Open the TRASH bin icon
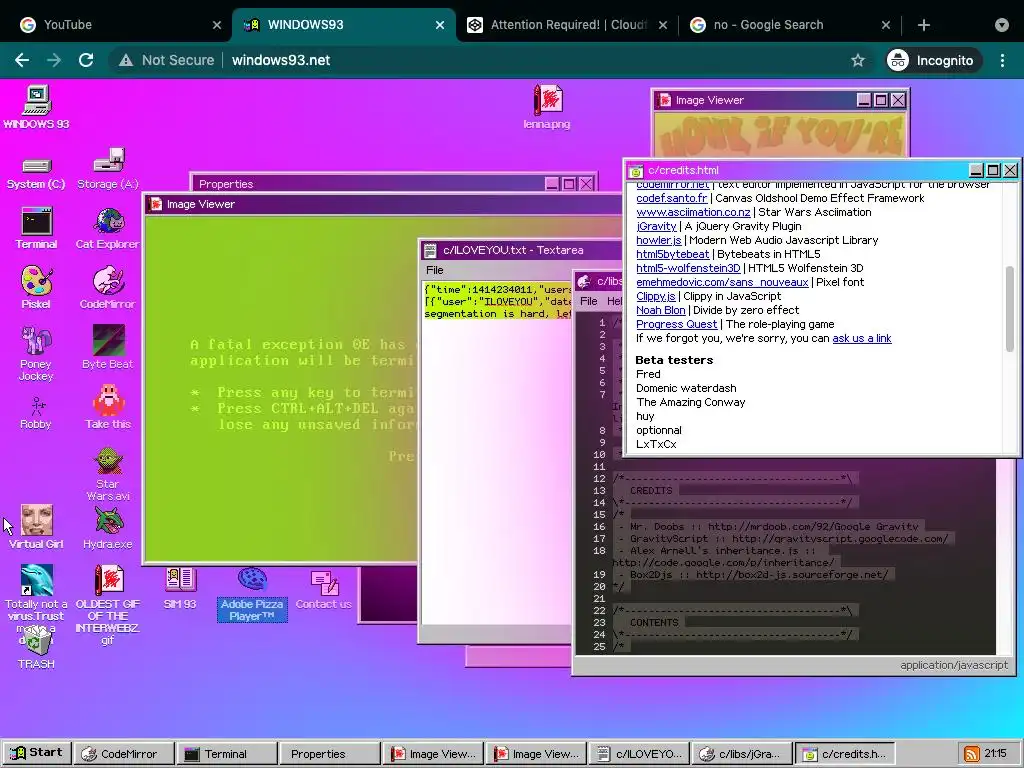The height and width of the screenshot is (768, 1024). (37, 647)
